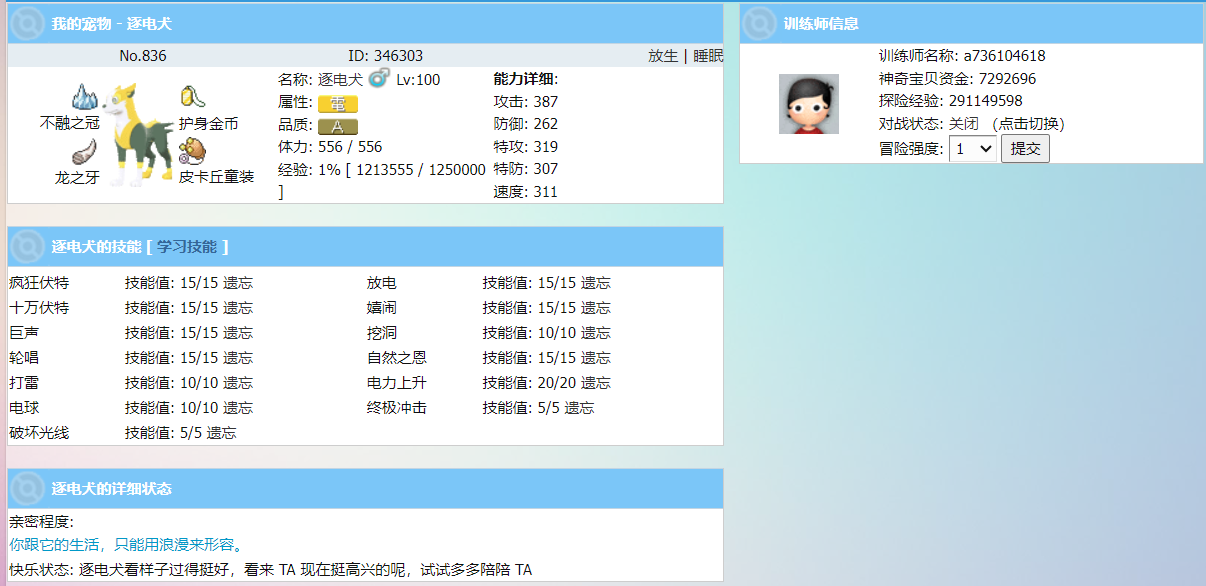
Task: Click the blue 你跟它的生活 intimacy text
Action: pyautogui.click(x=127, y=545)
